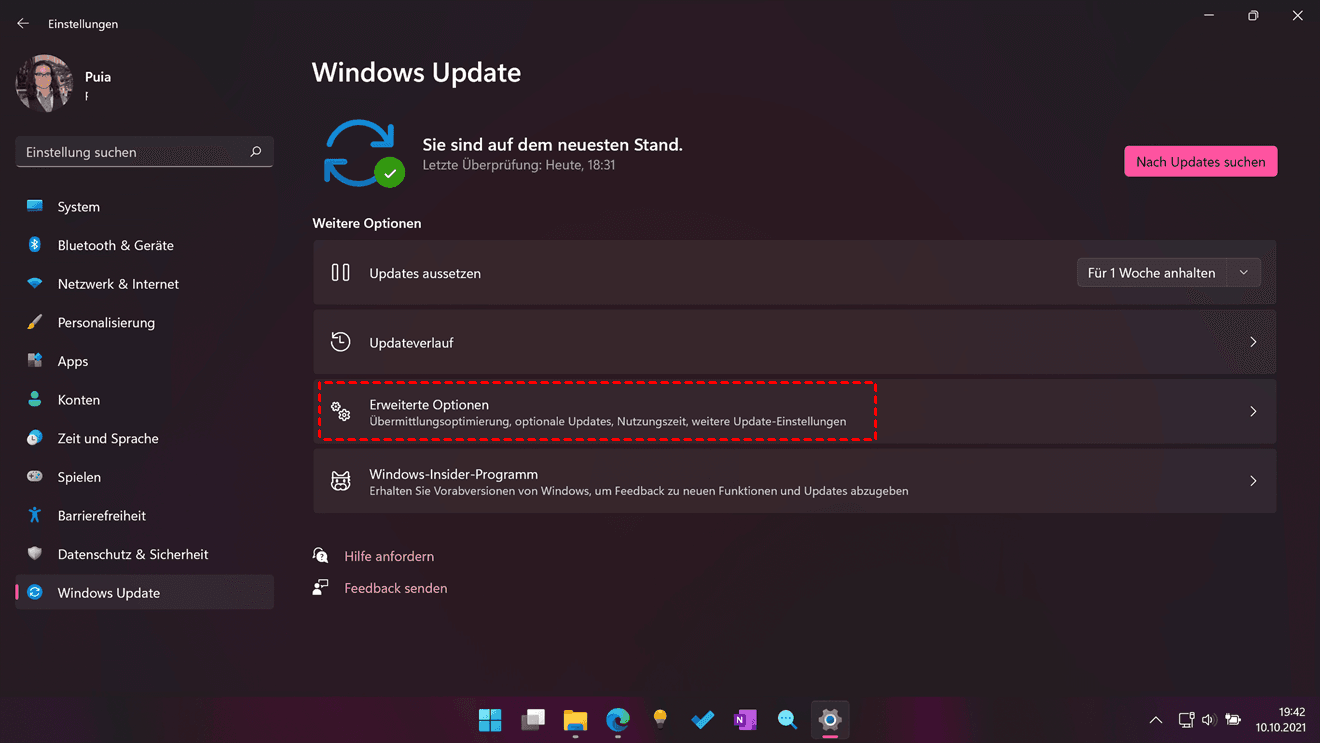Open the Feedback senden link
The width and height of the screenshot is (1320, 743).
point(396,588)
